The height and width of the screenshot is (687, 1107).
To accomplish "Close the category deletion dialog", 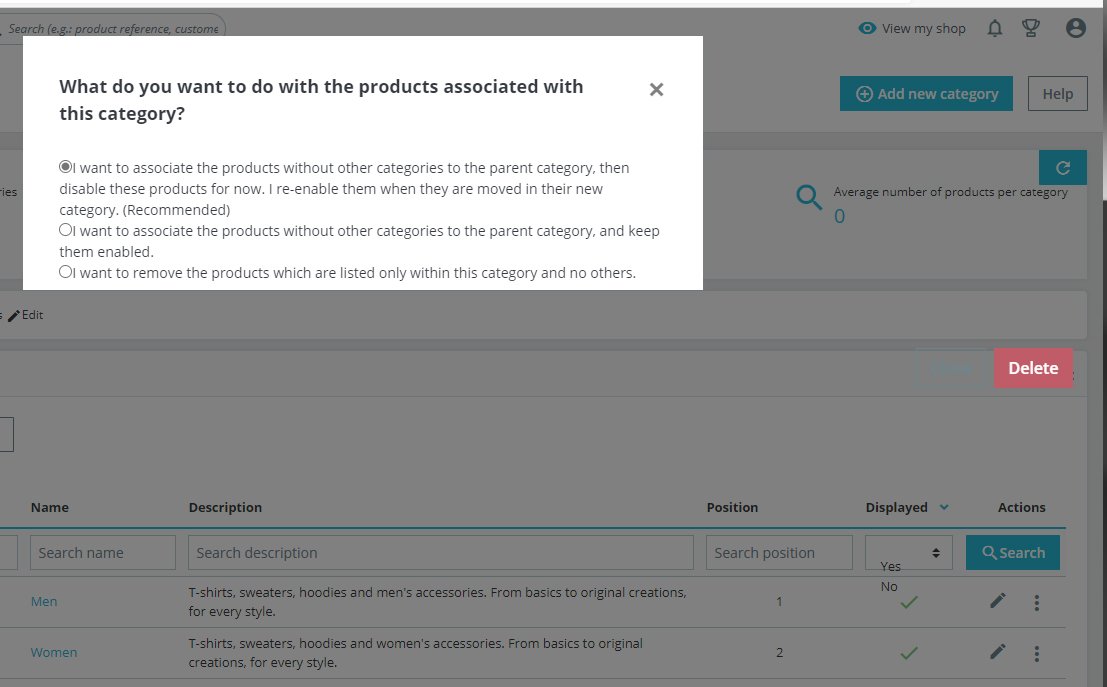I will pyautogui.click(x=656, y=90).
